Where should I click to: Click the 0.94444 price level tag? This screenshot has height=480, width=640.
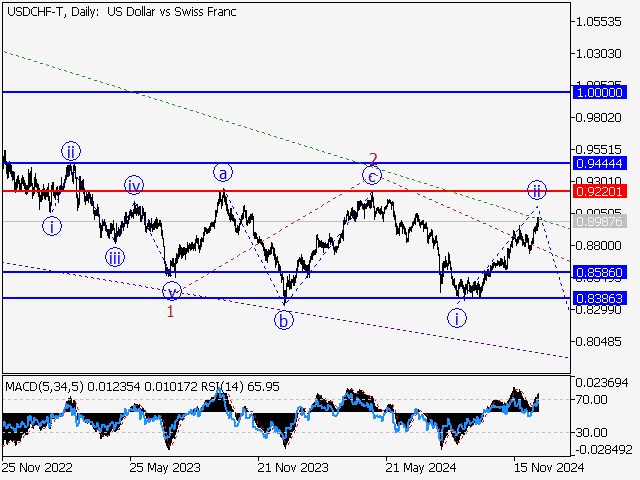click(x=601, y=162)
